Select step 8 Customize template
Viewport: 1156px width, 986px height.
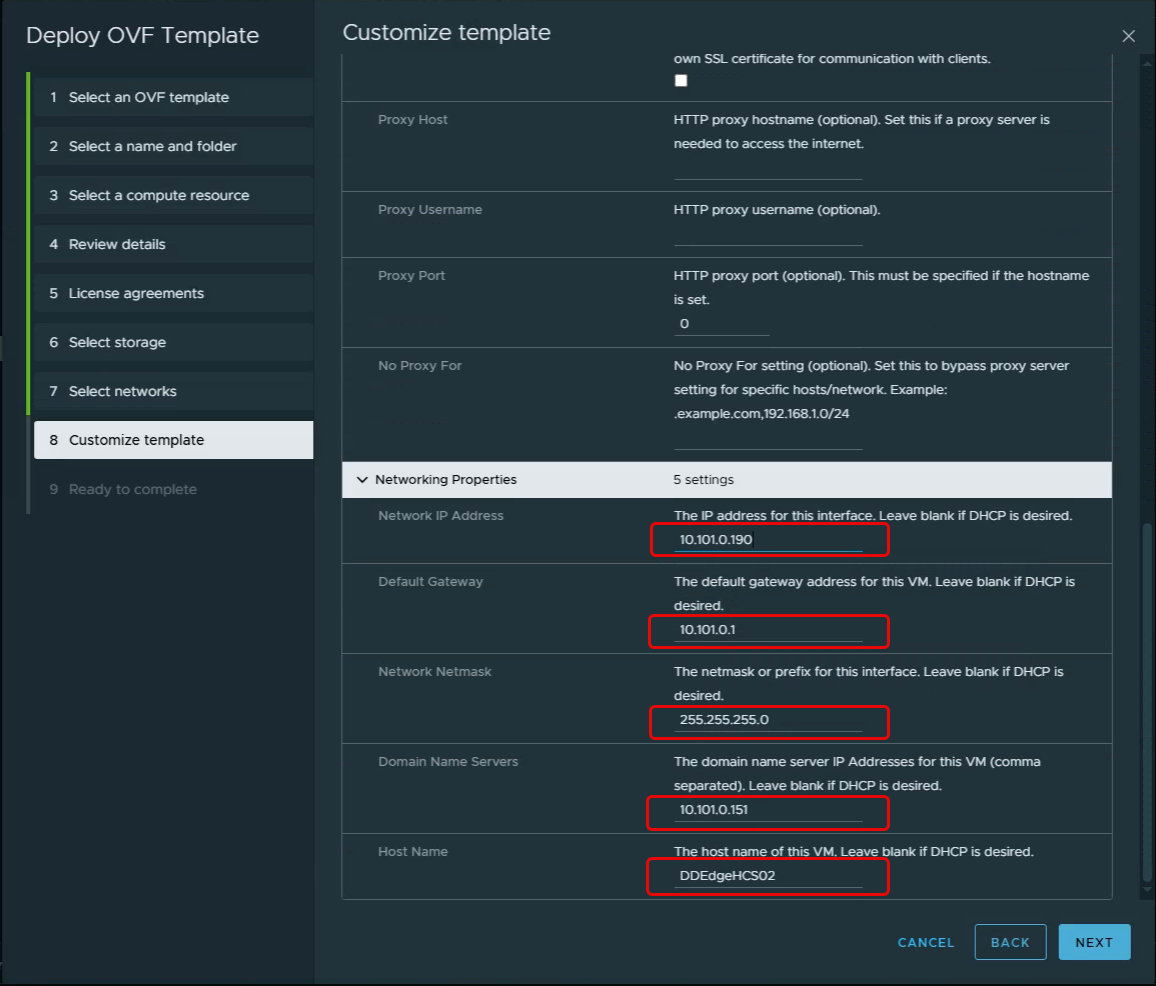coord(136,440)
